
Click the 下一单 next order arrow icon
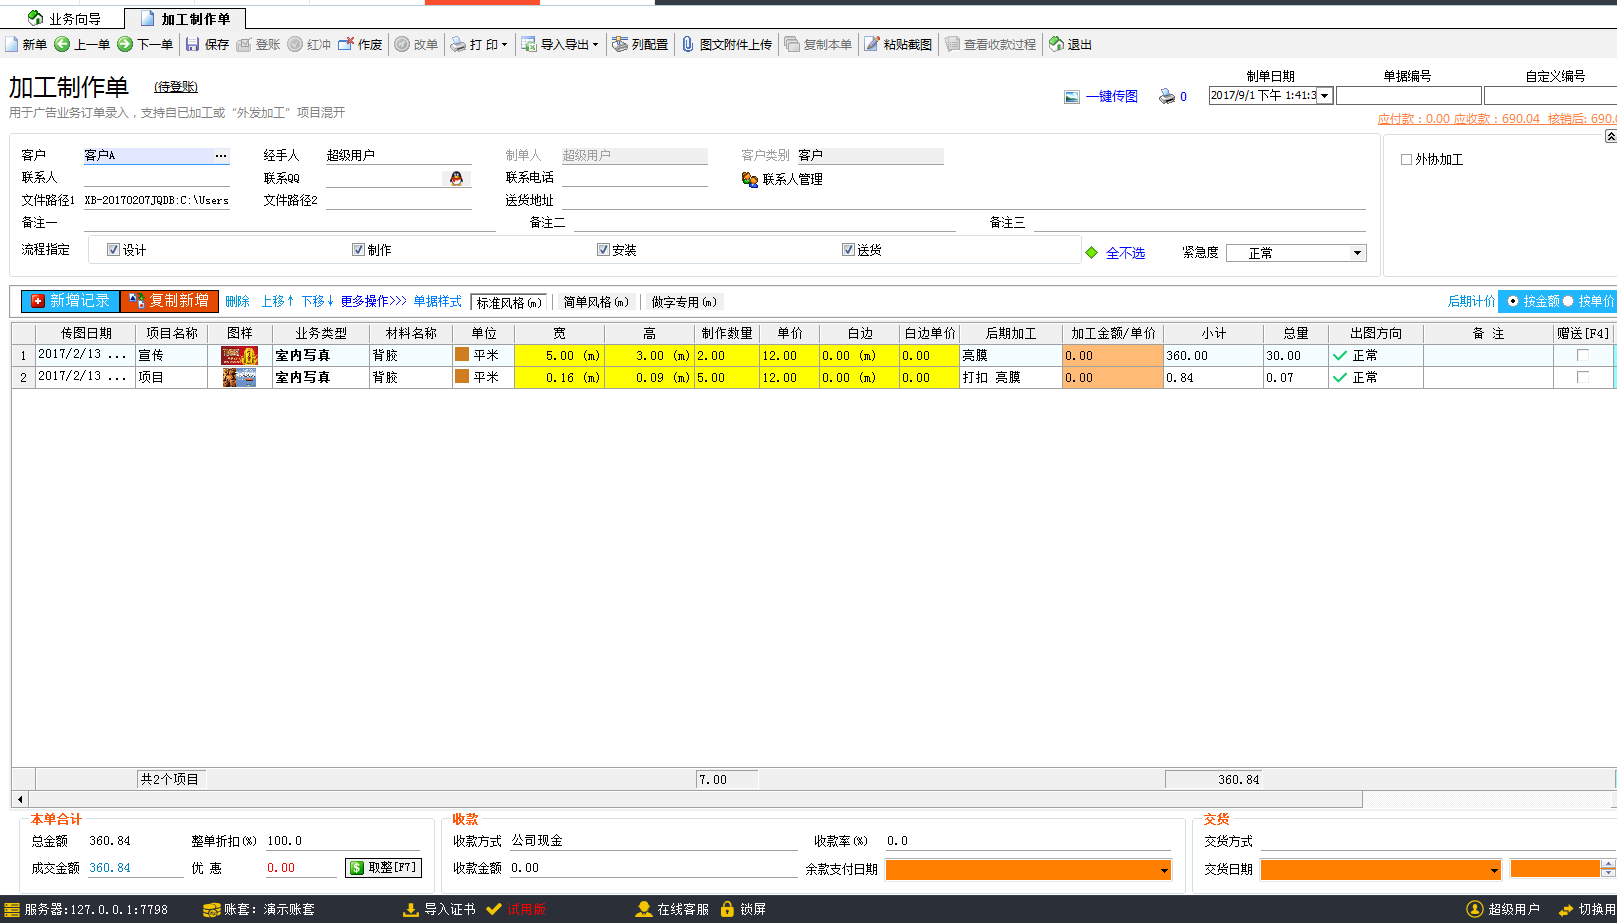tap(125, 44)
